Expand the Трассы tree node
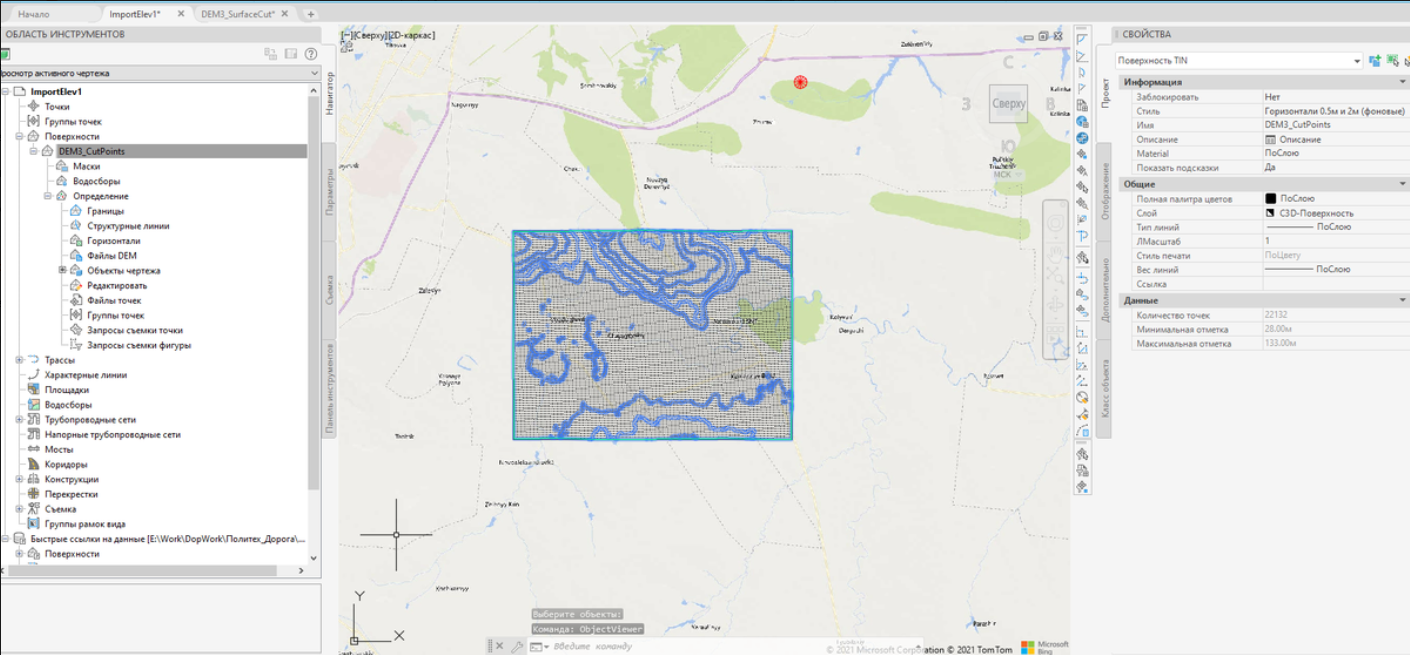The image size is (1410, 655). 19,360
